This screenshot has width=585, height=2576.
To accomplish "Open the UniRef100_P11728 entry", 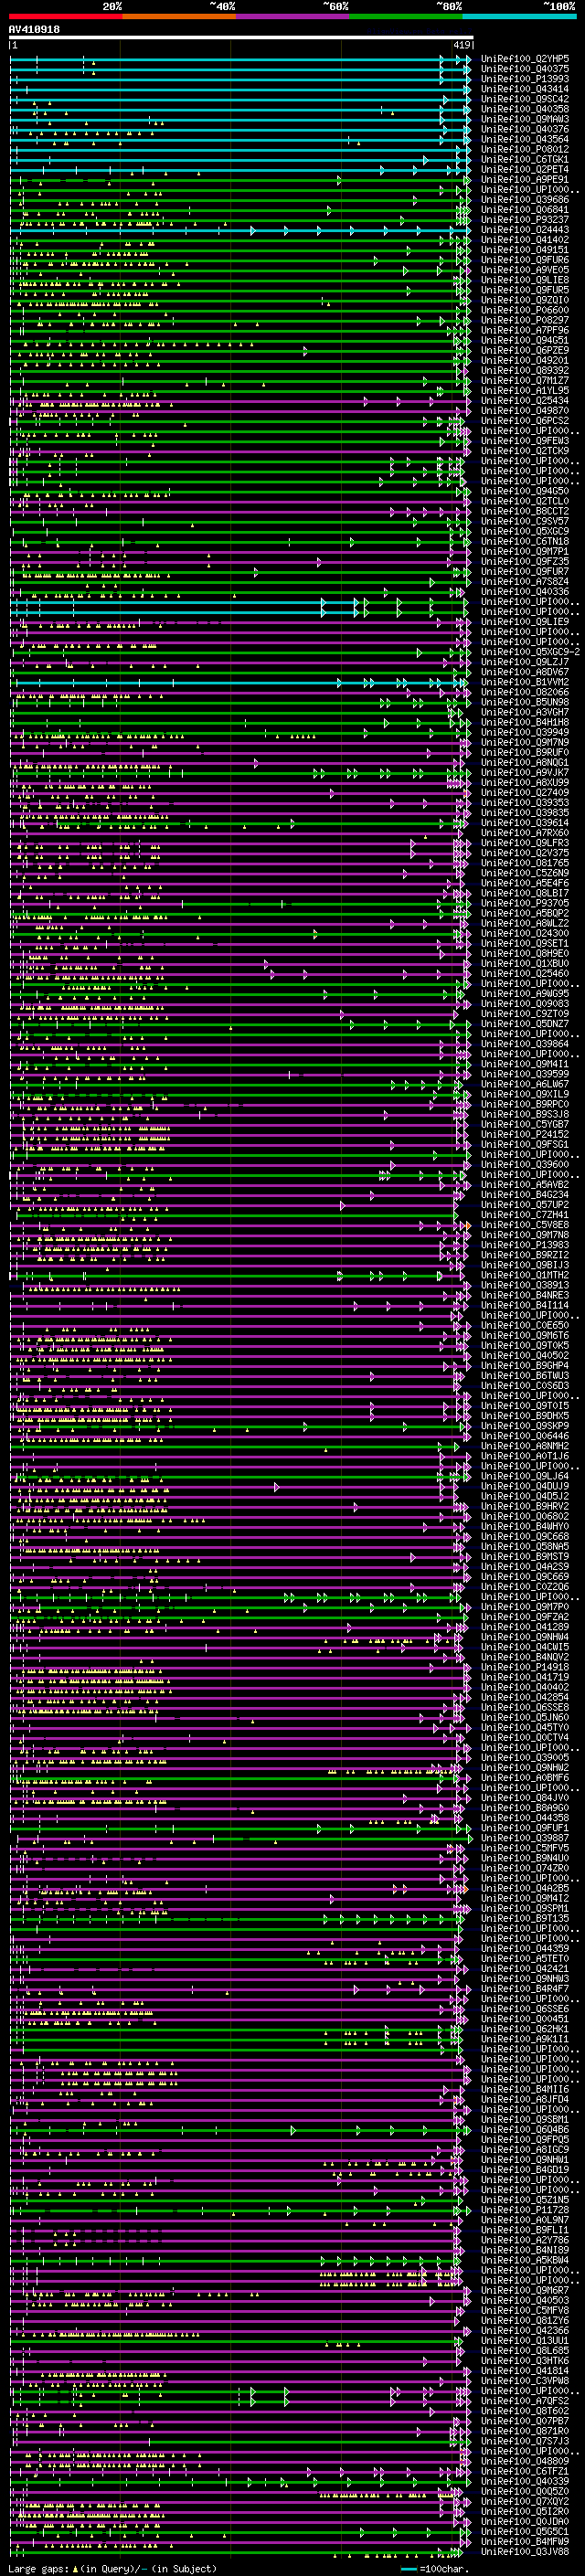I will pos(525,2209).
